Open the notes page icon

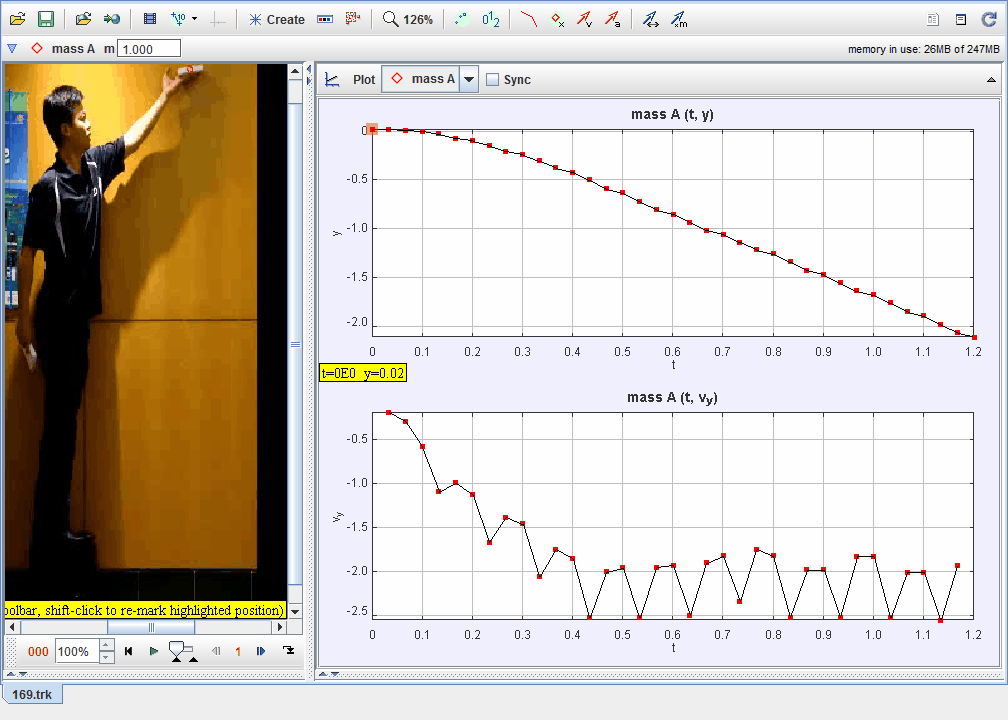click(x=933, y=19)
